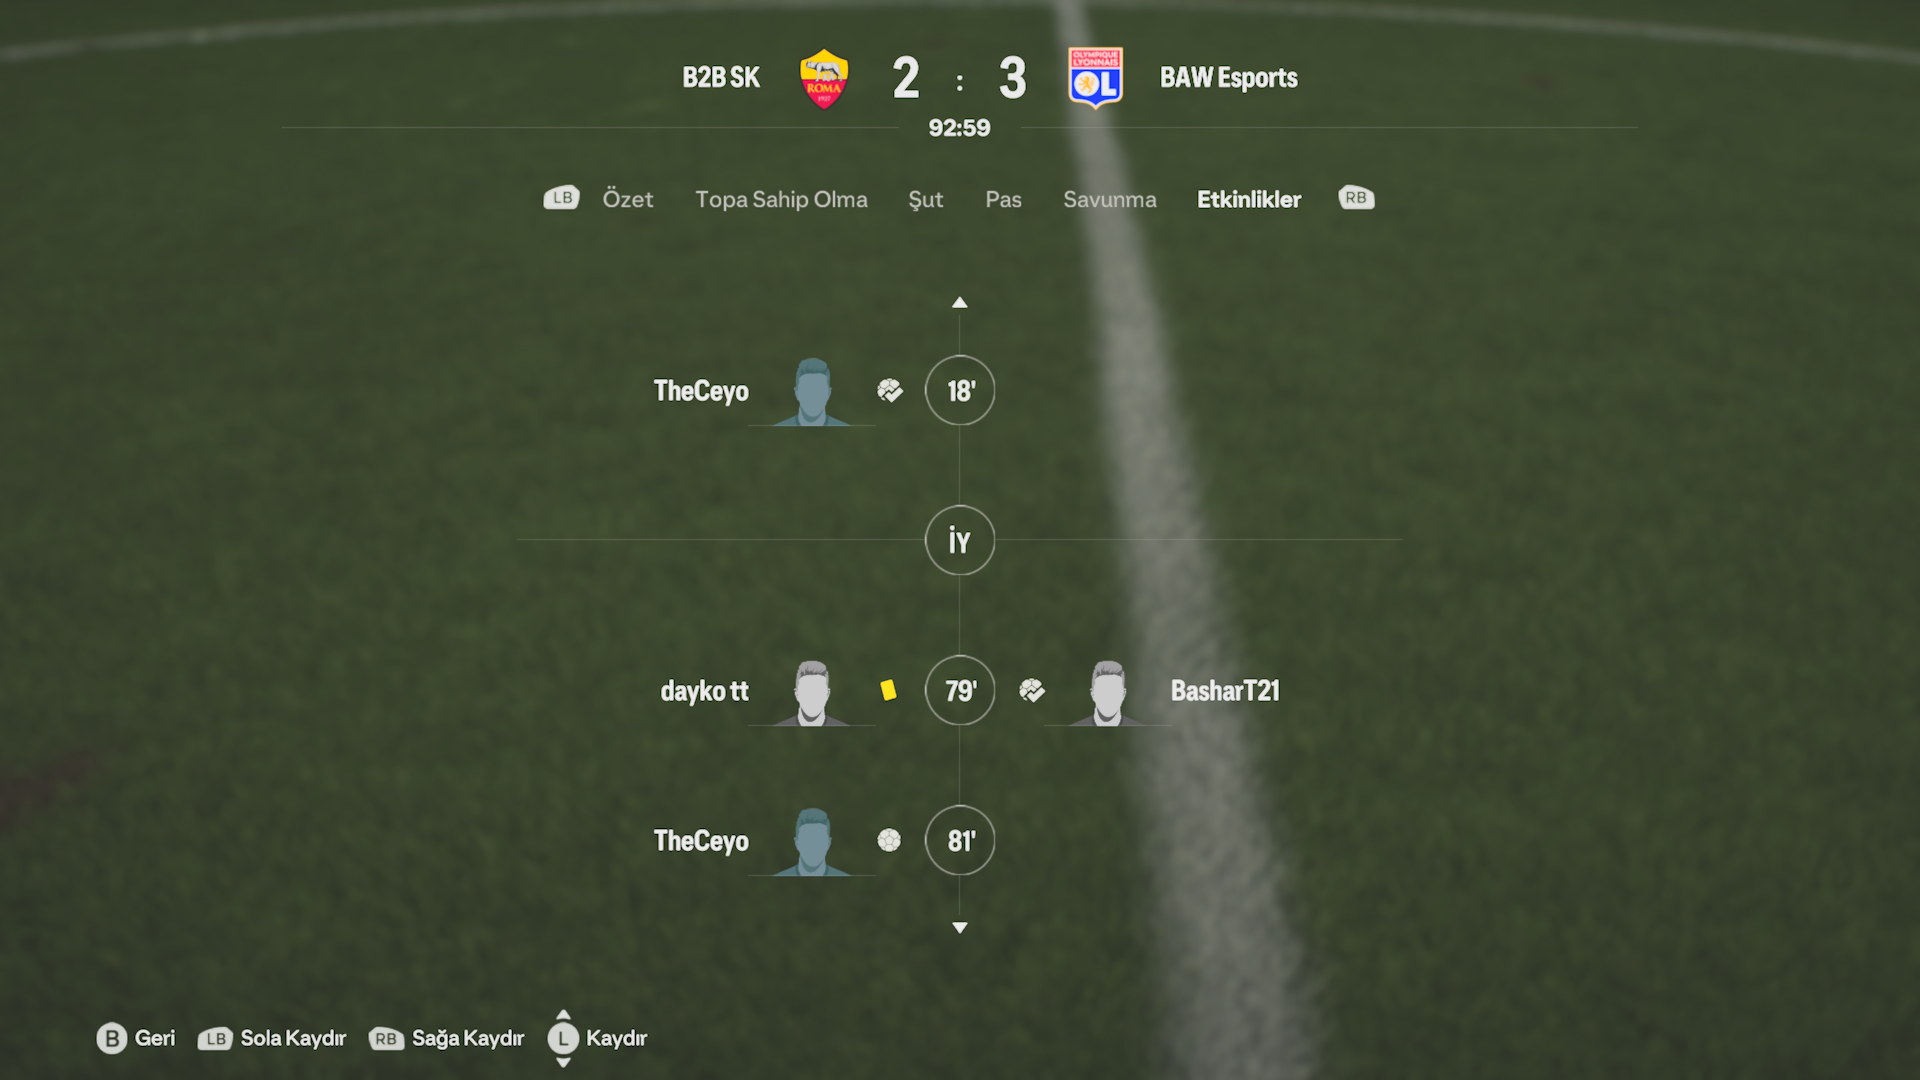Click the substitution icon beside BasharT21
Image resolution: width=1920 pixels, height=1080 pixels.
(x=1032, y=690)
